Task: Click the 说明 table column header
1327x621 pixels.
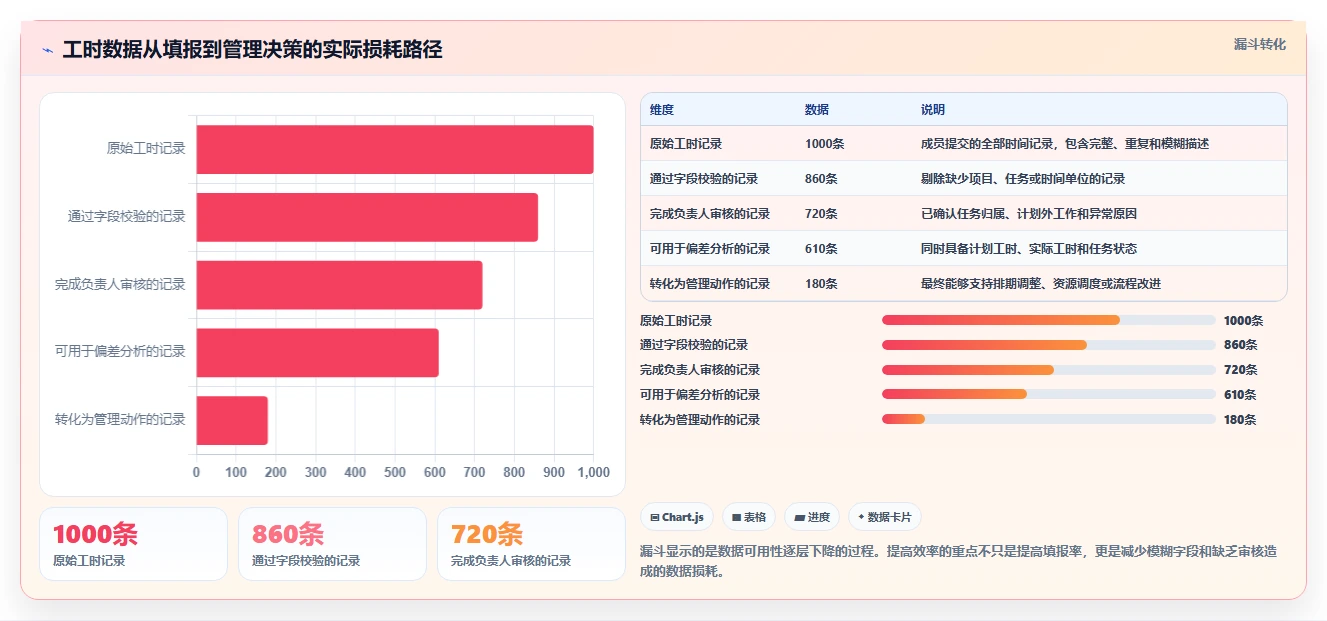Action: point(933,110)
